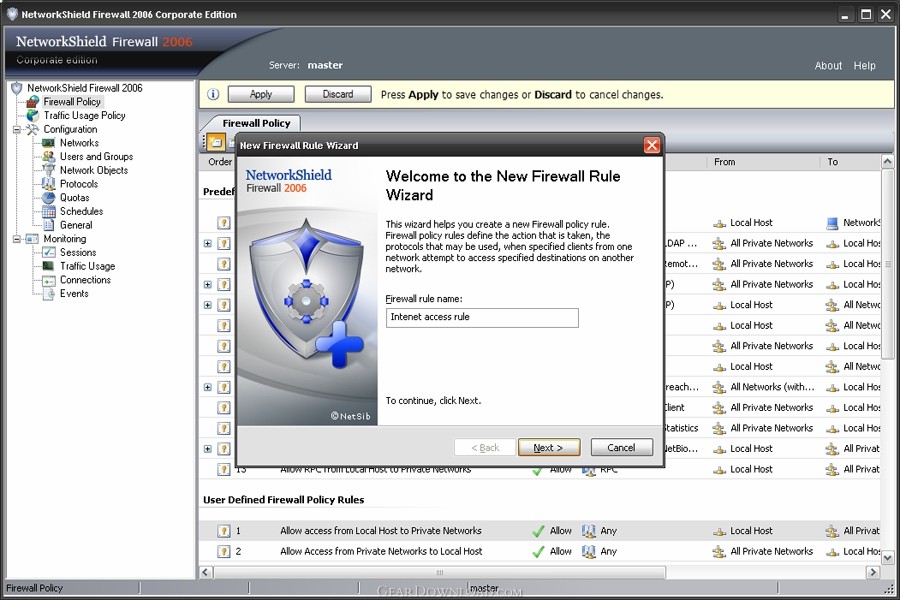Select the Sessions monitoring item
The image size is (900, 600).
pyautogui.click(x=78, y=253)
